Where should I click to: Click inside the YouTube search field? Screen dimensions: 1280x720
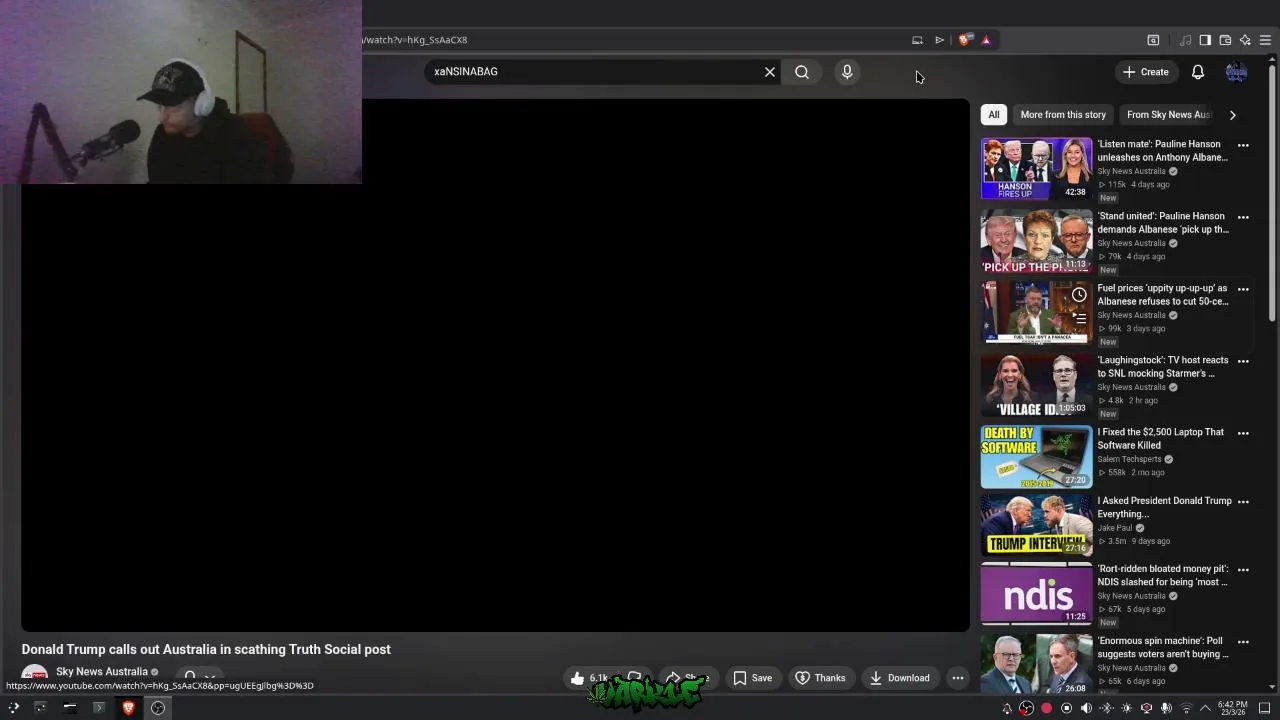595,72
